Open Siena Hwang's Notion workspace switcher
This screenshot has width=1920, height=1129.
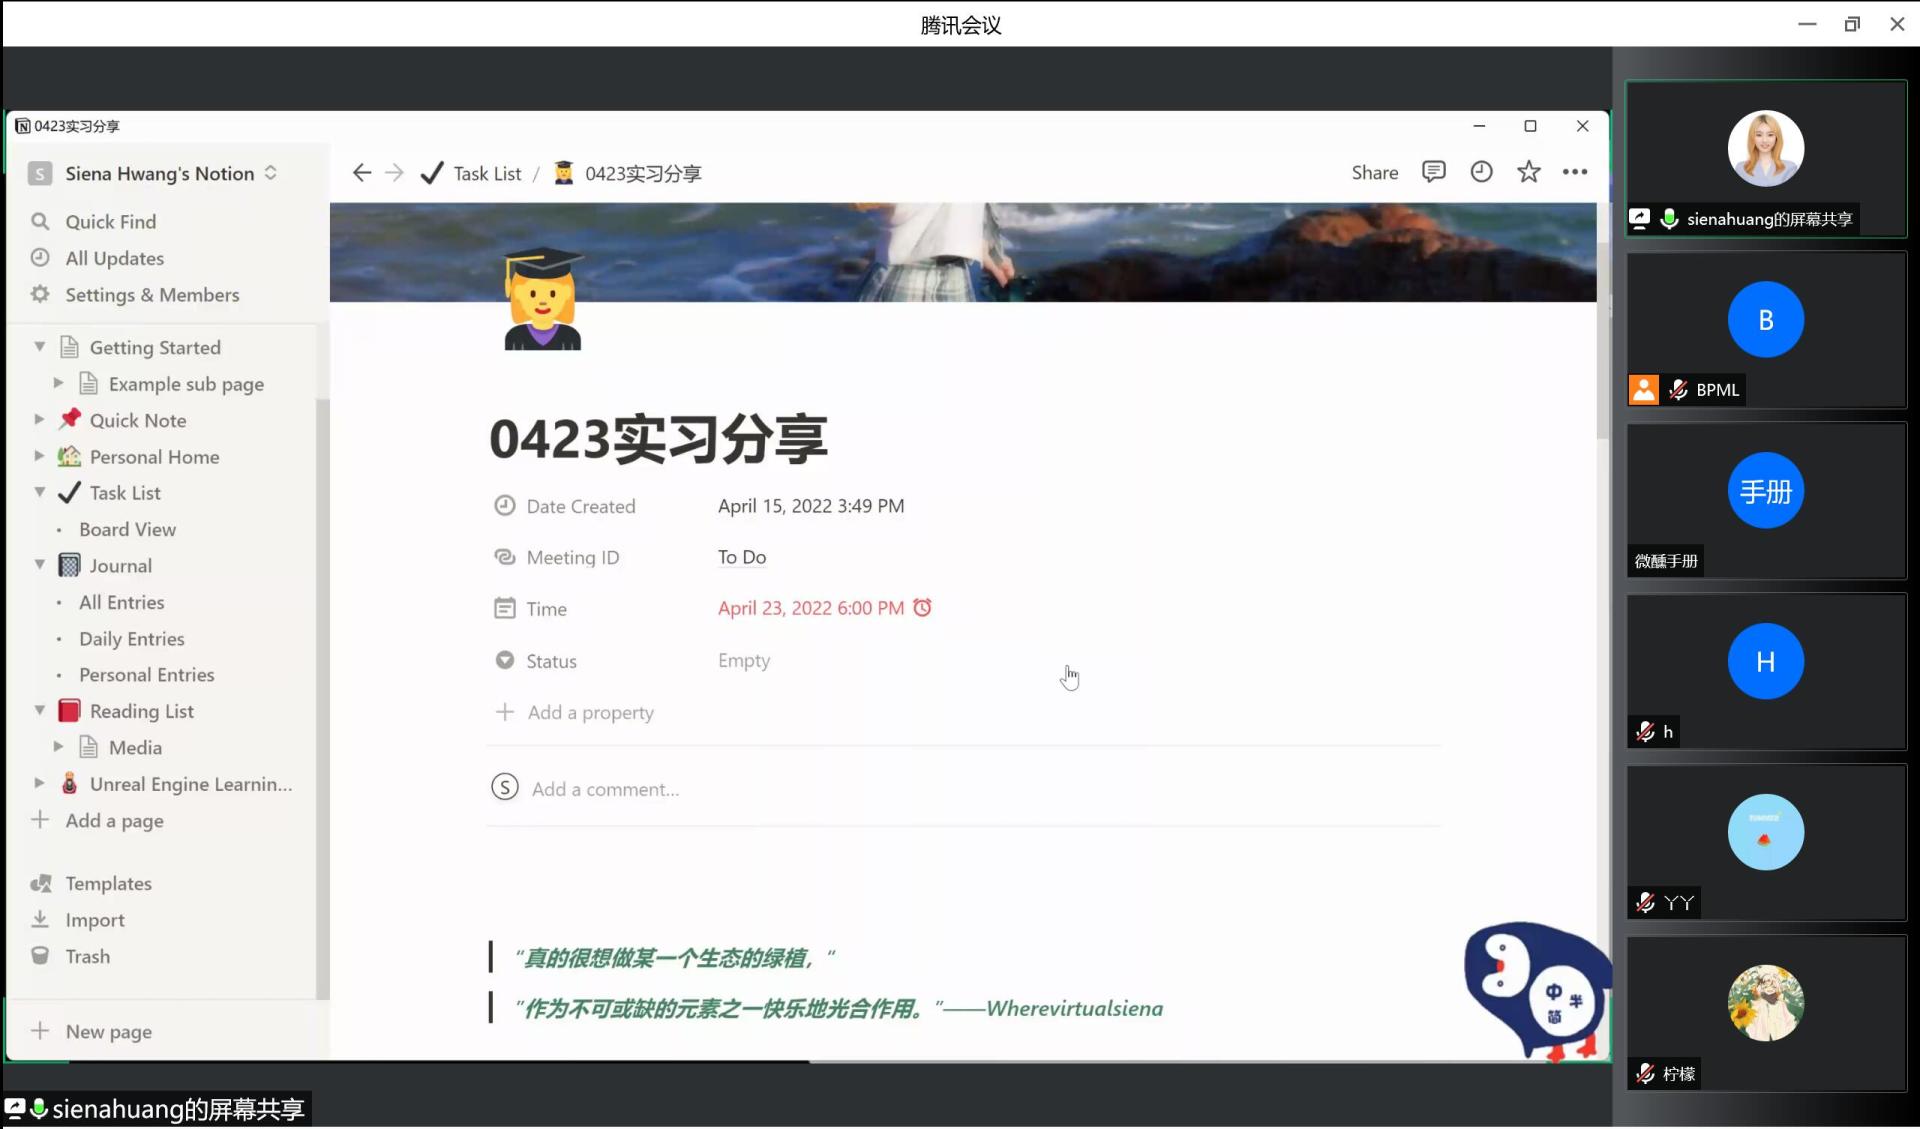[x=160, y=173]
